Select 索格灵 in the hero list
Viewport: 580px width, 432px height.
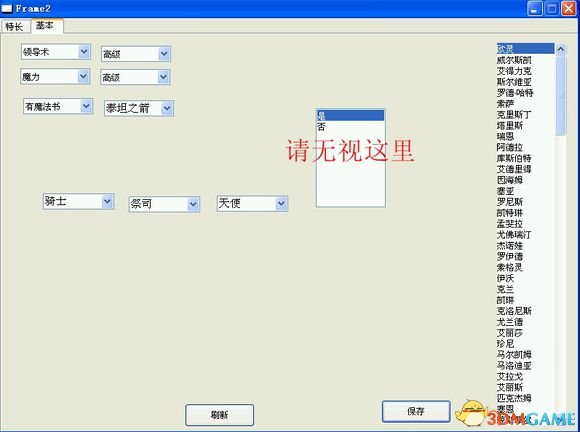click(525, 267)
